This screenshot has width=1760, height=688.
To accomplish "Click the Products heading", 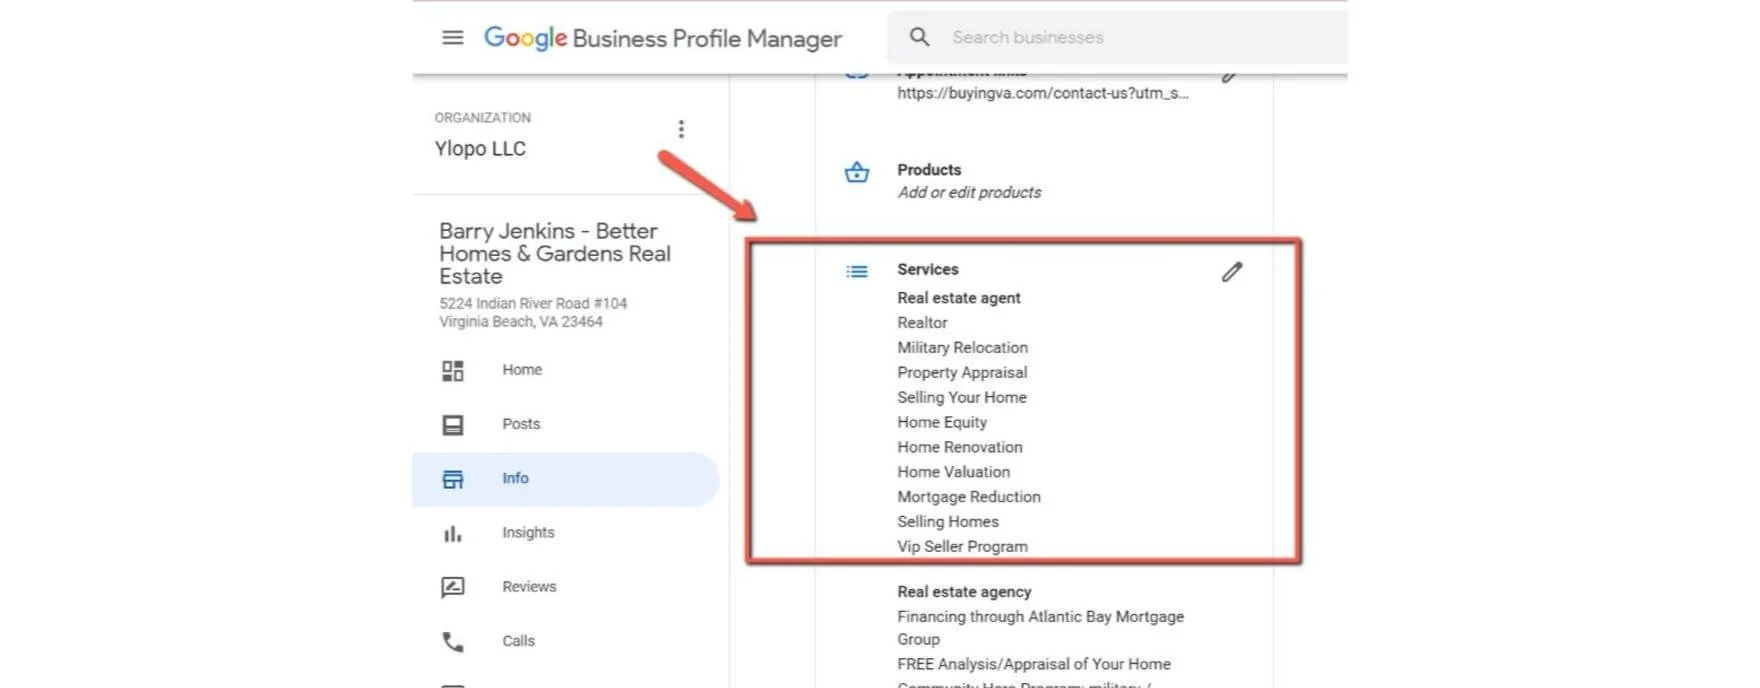I will tap(929, 170).
